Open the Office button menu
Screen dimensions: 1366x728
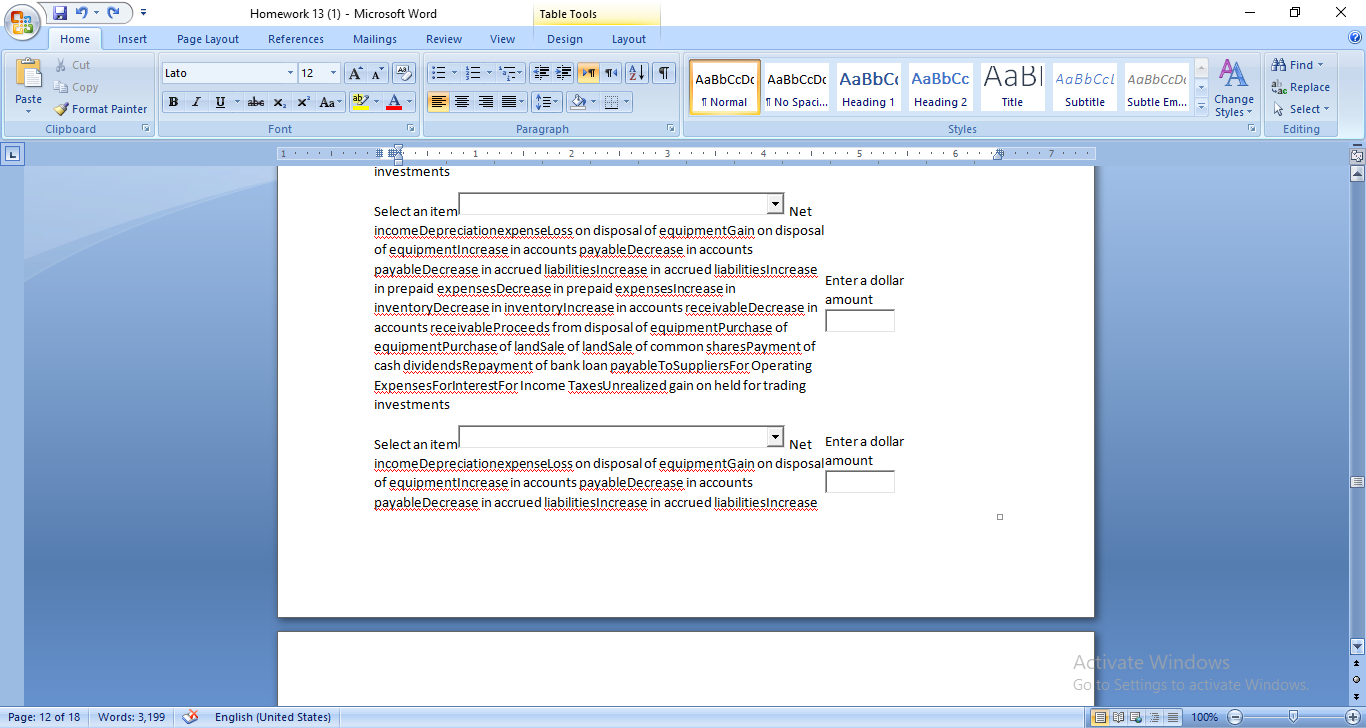coord(22,20)
